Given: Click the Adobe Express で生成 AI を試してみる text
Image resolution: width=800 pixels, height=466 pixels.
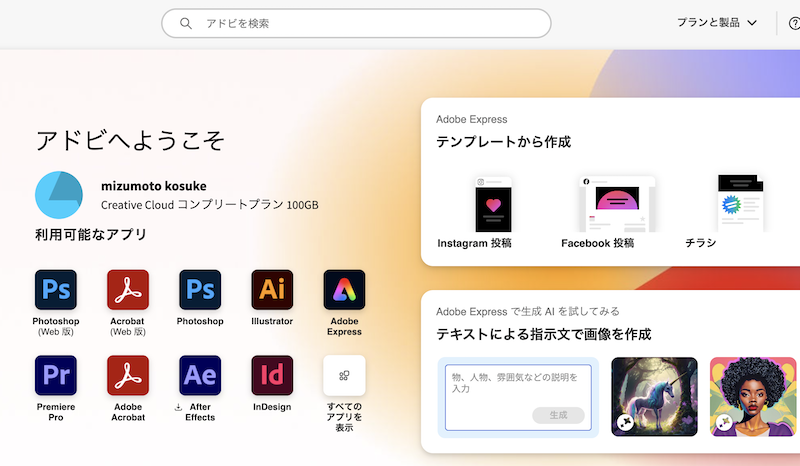Looking at the screenshot, I should pyautogui.click(x=528, y=311).
